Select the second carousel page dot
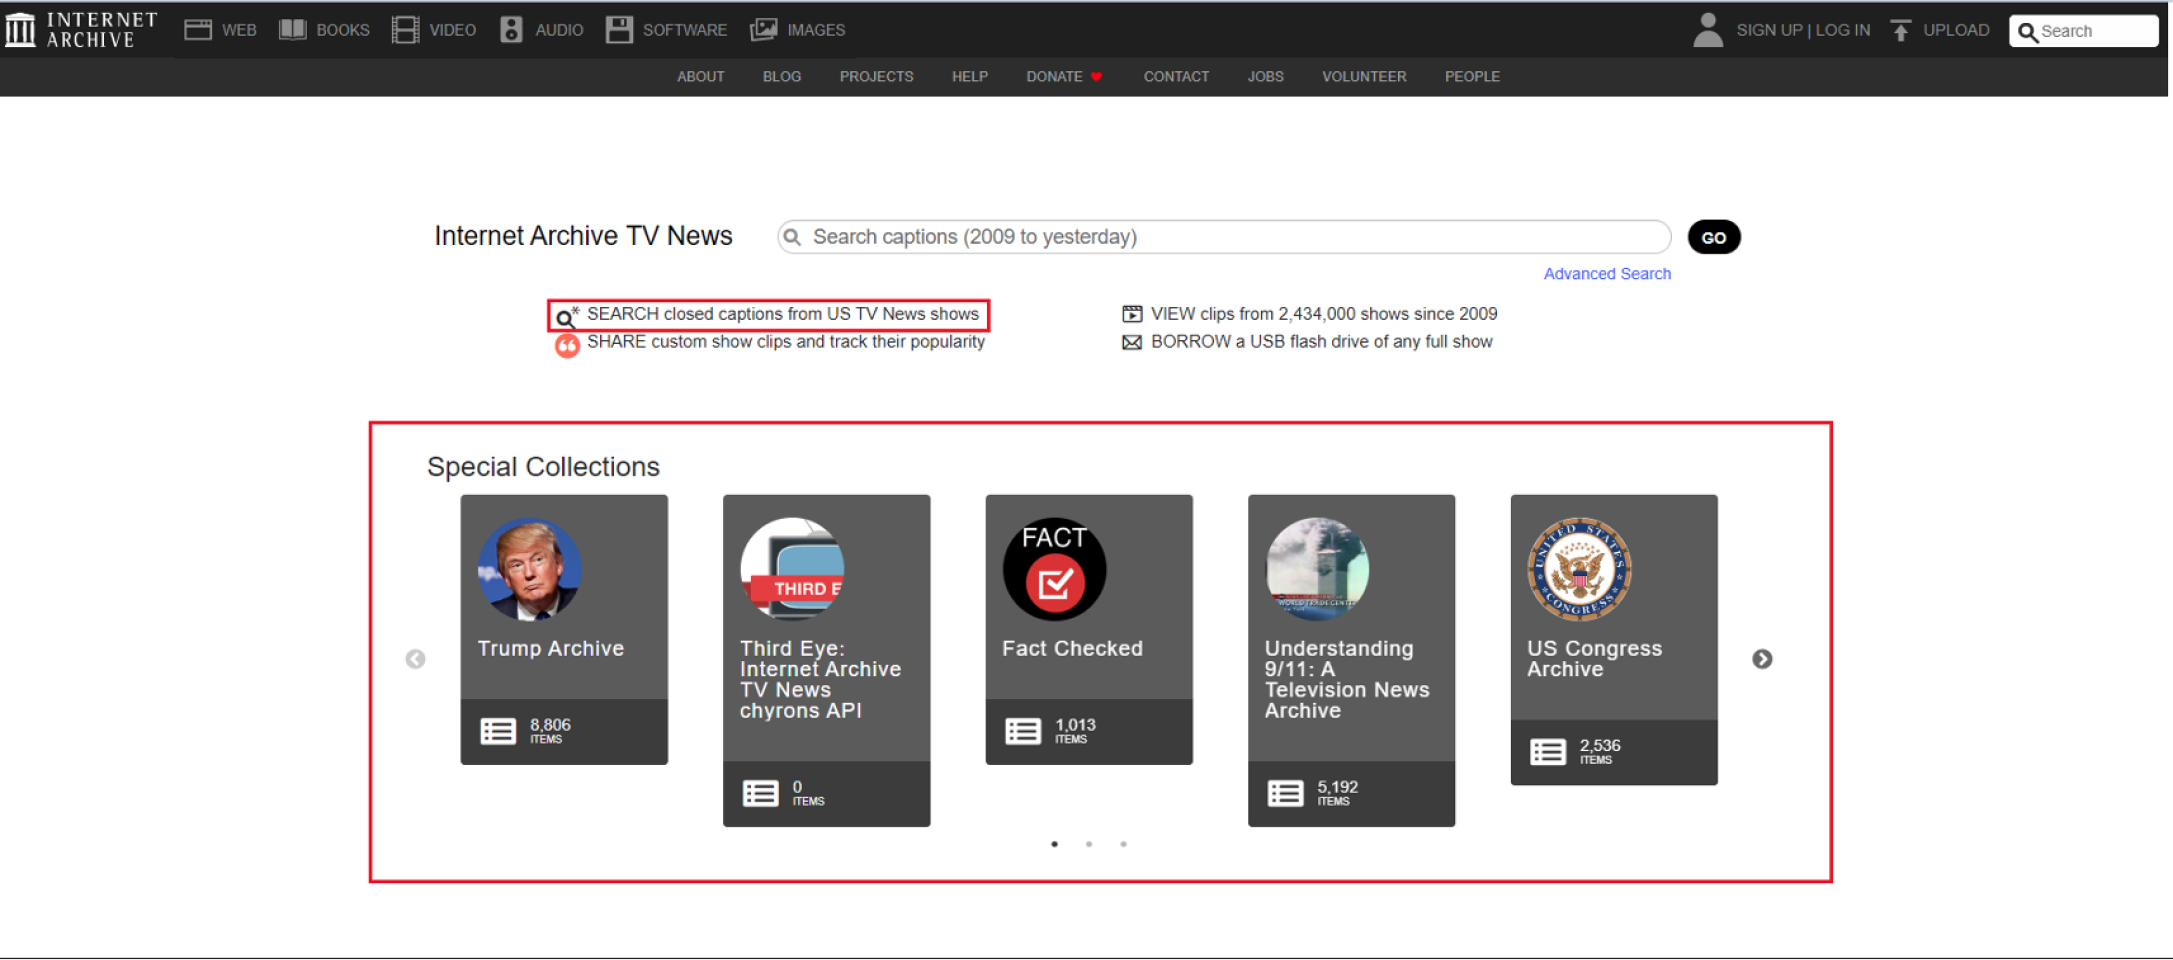The width and height of the screenshot is (2173, 960). coord(1089,844)
